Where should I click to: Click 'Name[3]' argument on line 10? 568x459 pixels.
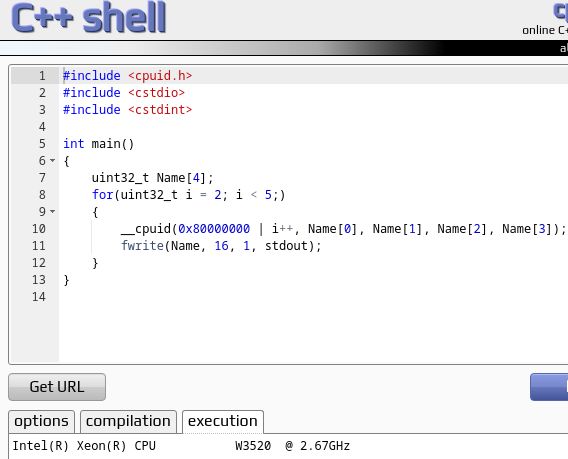pos(527,229)
